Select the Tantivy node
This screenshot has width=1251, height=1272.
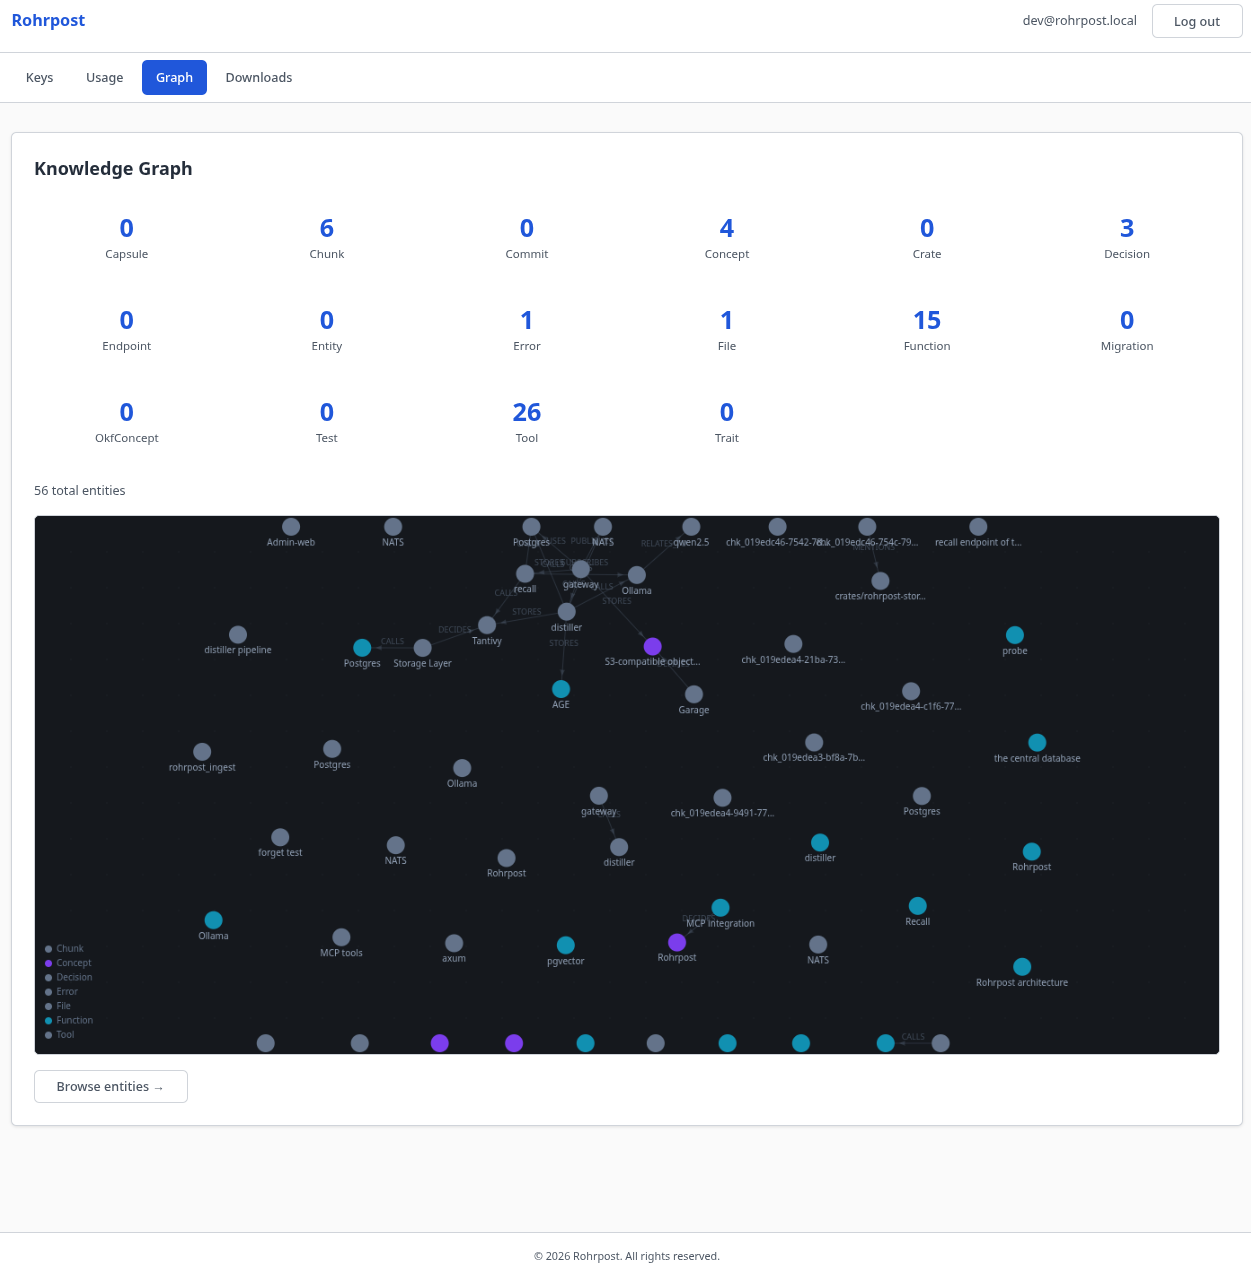click(x=487, y=625)
